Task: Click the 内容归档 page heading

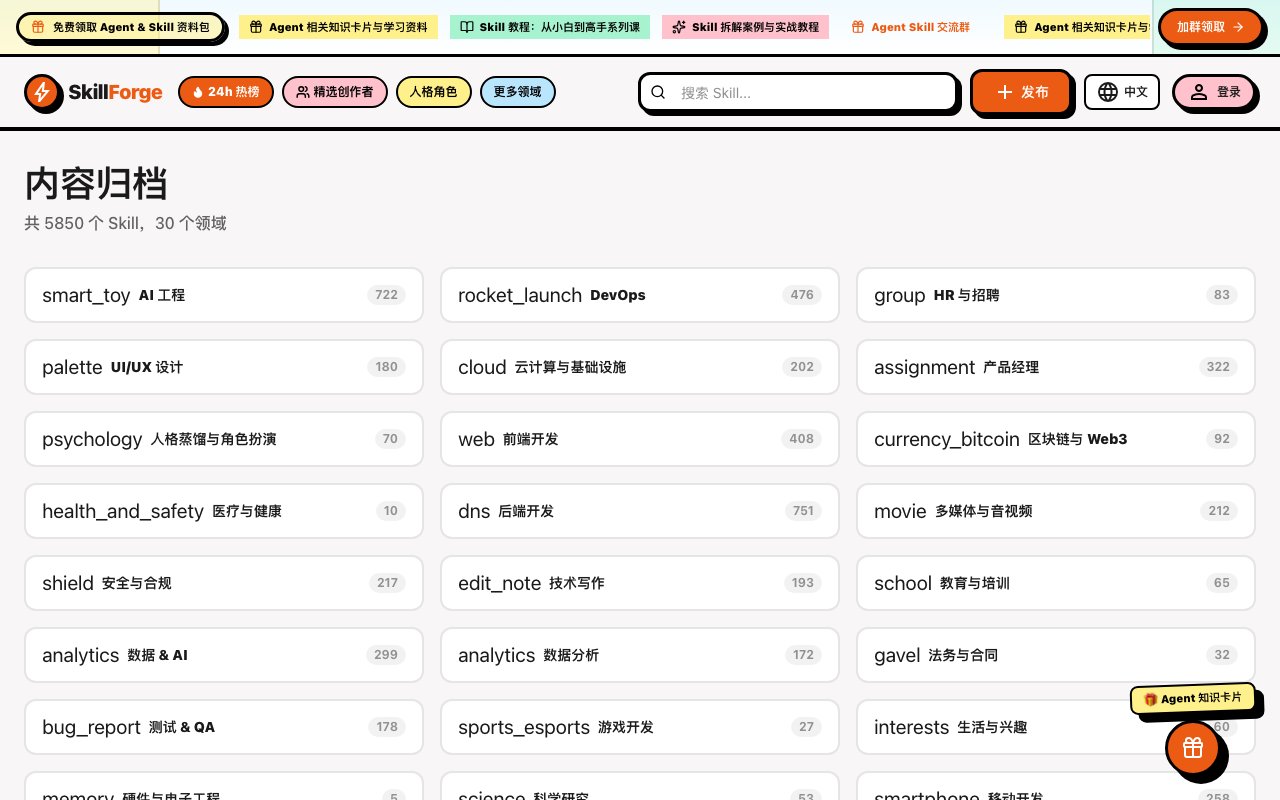Action: 96,184
